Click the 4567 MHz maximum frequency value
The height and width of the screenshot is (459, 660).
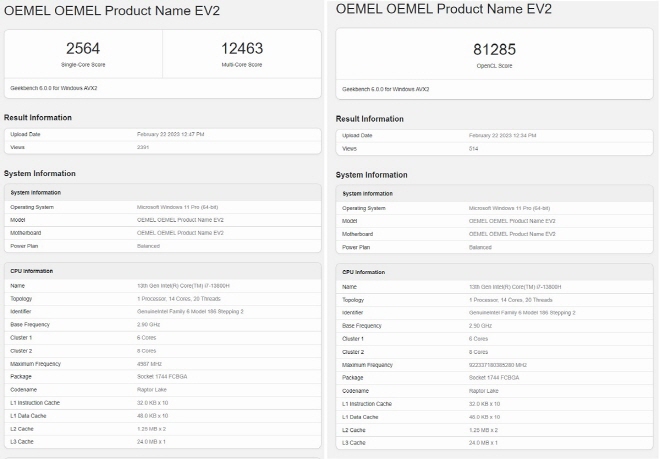(x=150, y=364)
